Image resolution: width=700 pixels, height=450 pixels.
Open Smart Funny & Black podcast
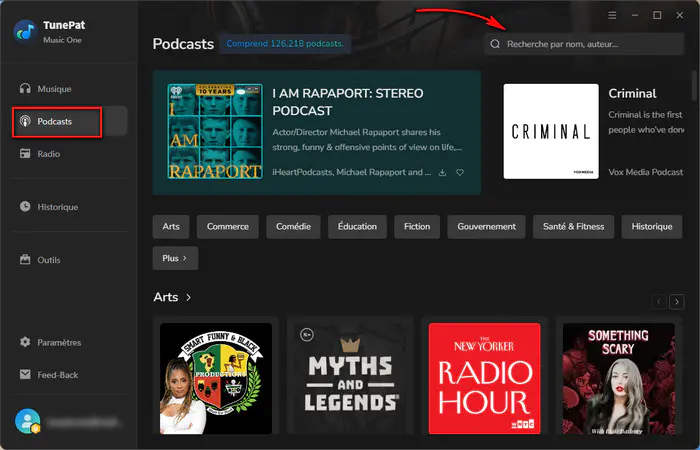(x=216, y=379)
